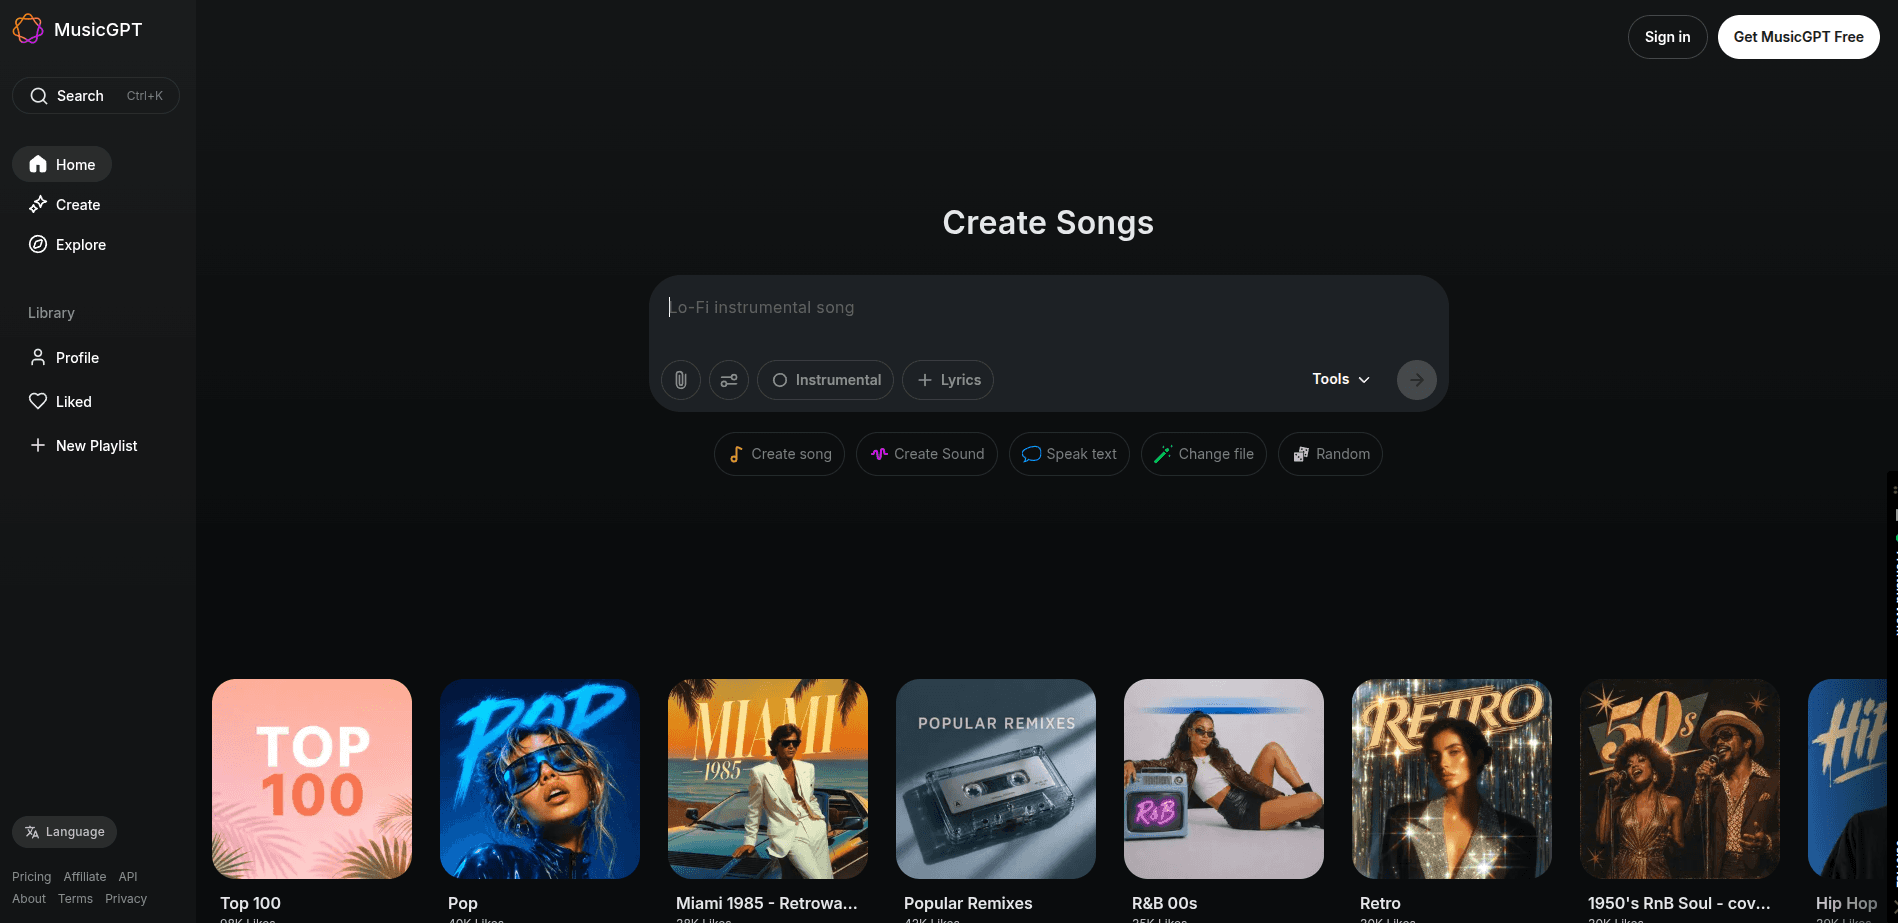Open Profile in Library section
Viewport: 1898px width, 923px height.
(64, 358)
